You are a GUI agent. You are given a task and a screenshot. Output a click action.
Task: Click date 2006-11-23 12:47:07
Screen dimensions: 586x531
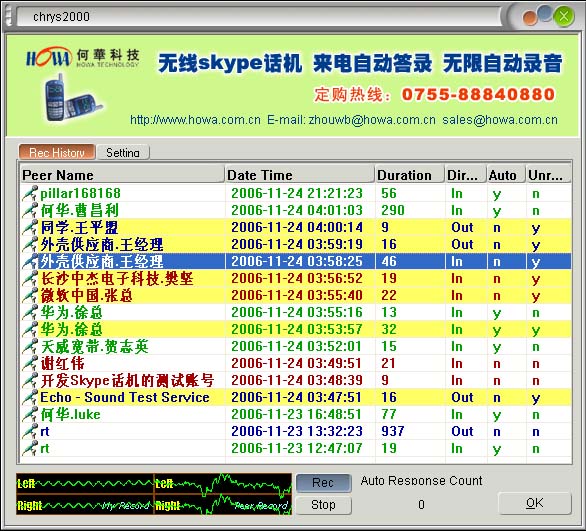click(x=297, y=448)
